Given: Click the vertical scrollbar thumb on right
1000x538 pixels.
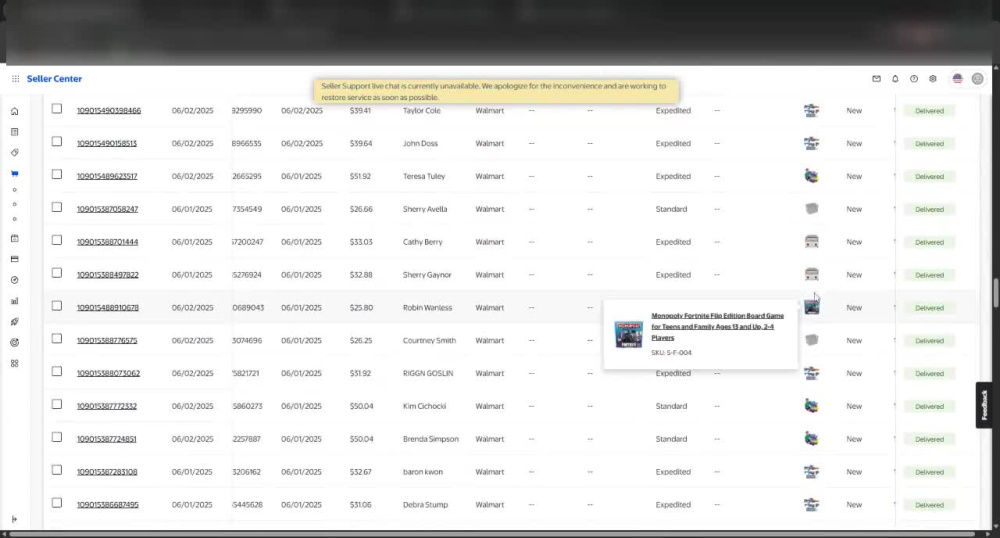Looking at the screenshot, I should (x=996, y=293).
